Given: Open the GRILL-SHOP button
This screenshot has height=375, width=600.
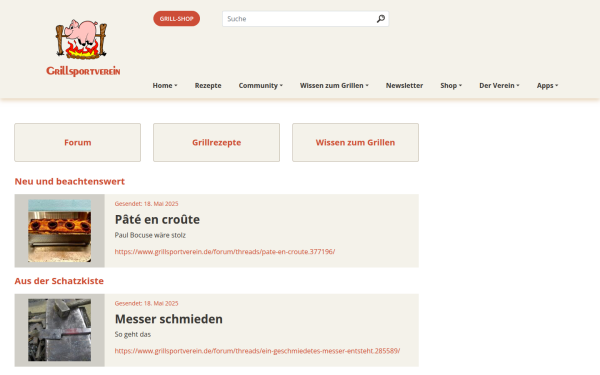Looking at the screenshot, I should (176, 18).
